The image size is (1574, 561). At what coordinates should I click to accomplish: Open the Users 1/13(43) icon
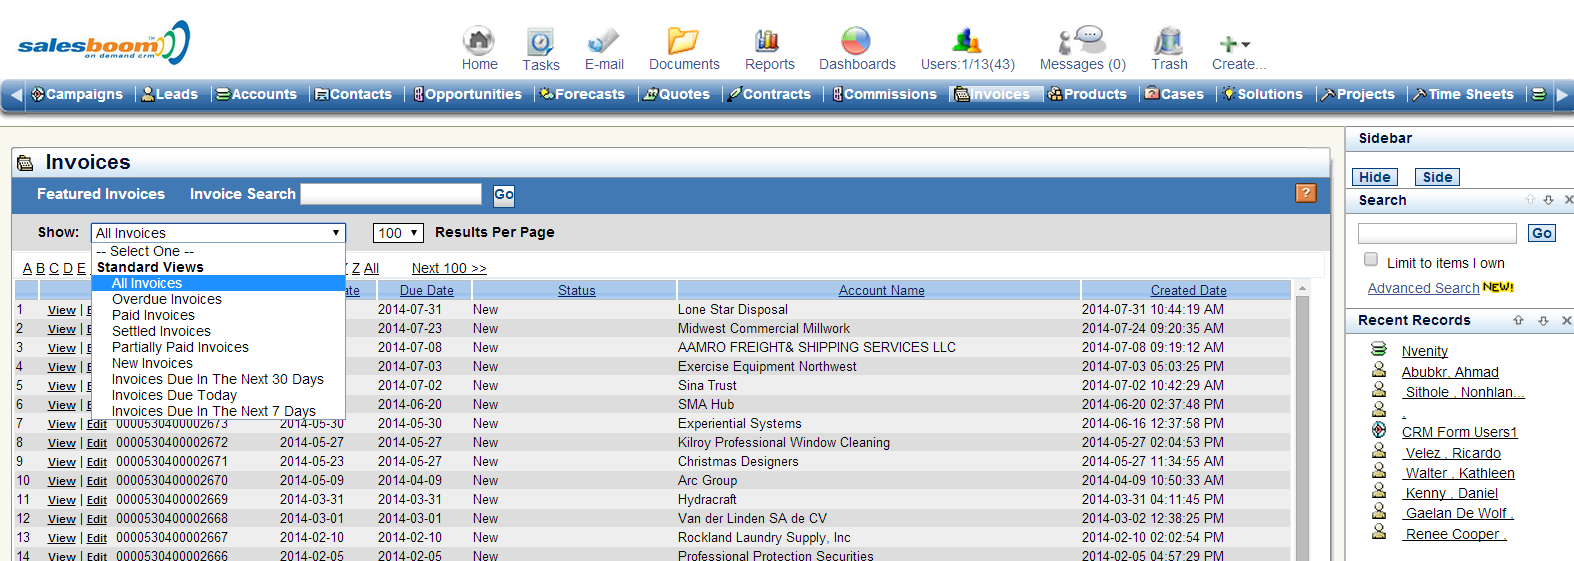pyautogui.click(x=967, y=41)
